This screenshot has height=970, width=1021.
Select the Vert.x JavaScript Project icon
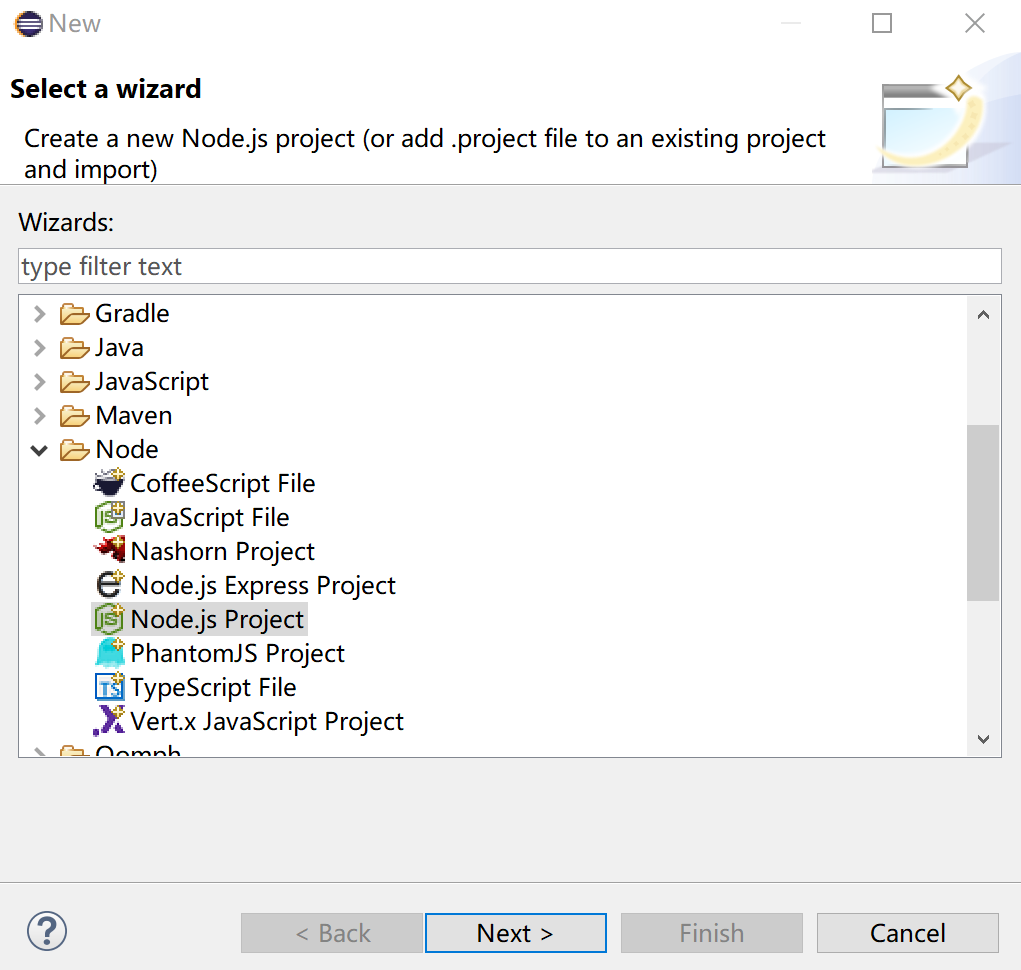click(110, 721)
